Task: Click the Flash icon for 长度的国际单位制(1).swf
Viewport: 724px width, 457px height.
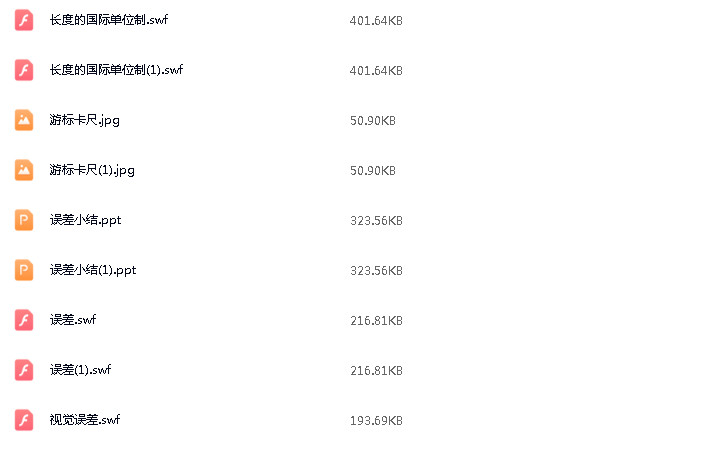Action: 24,70
